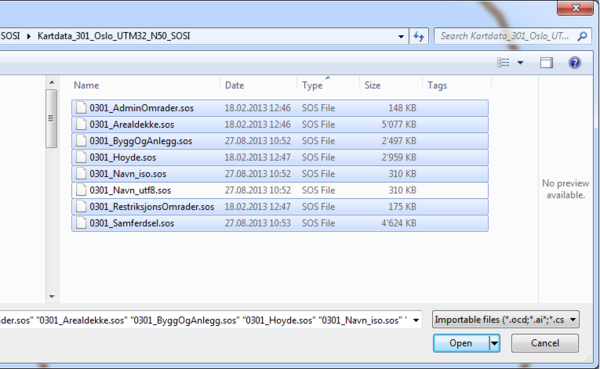Click the navigation pane scrollbar thumb

click(51, 118)
